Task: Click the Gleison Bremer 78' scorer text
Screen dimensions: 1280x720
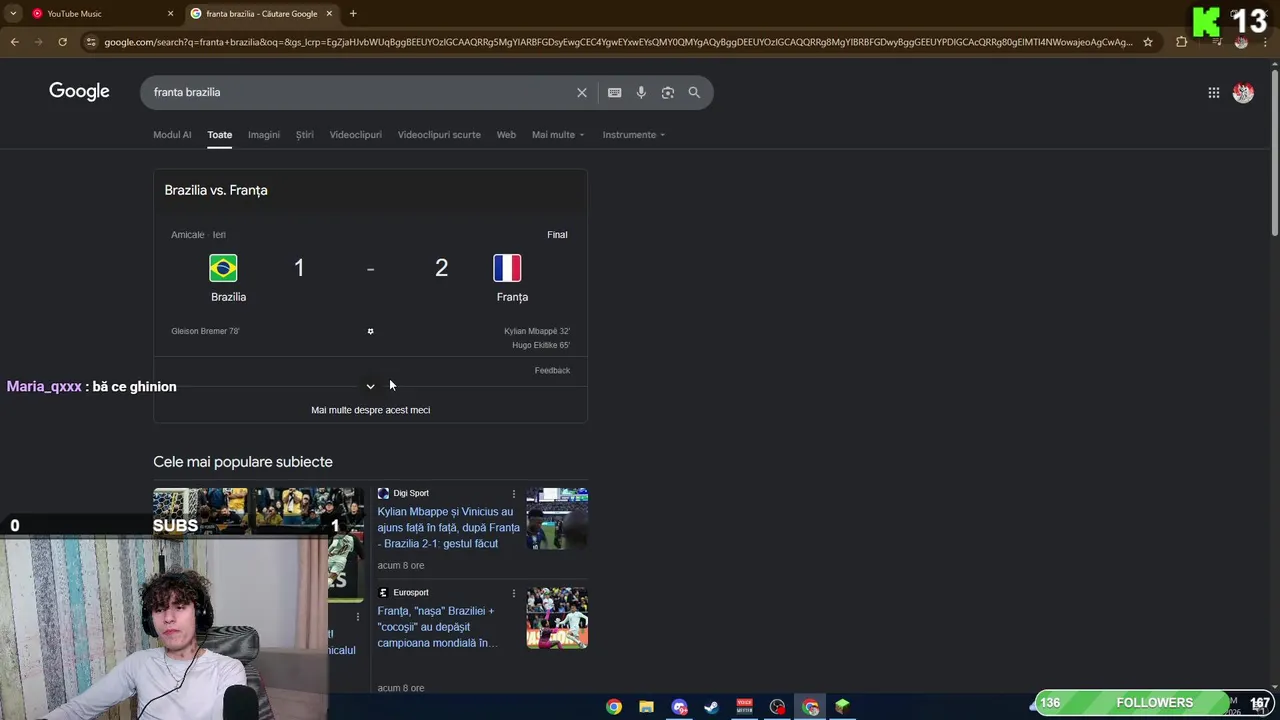Action: 205,331
